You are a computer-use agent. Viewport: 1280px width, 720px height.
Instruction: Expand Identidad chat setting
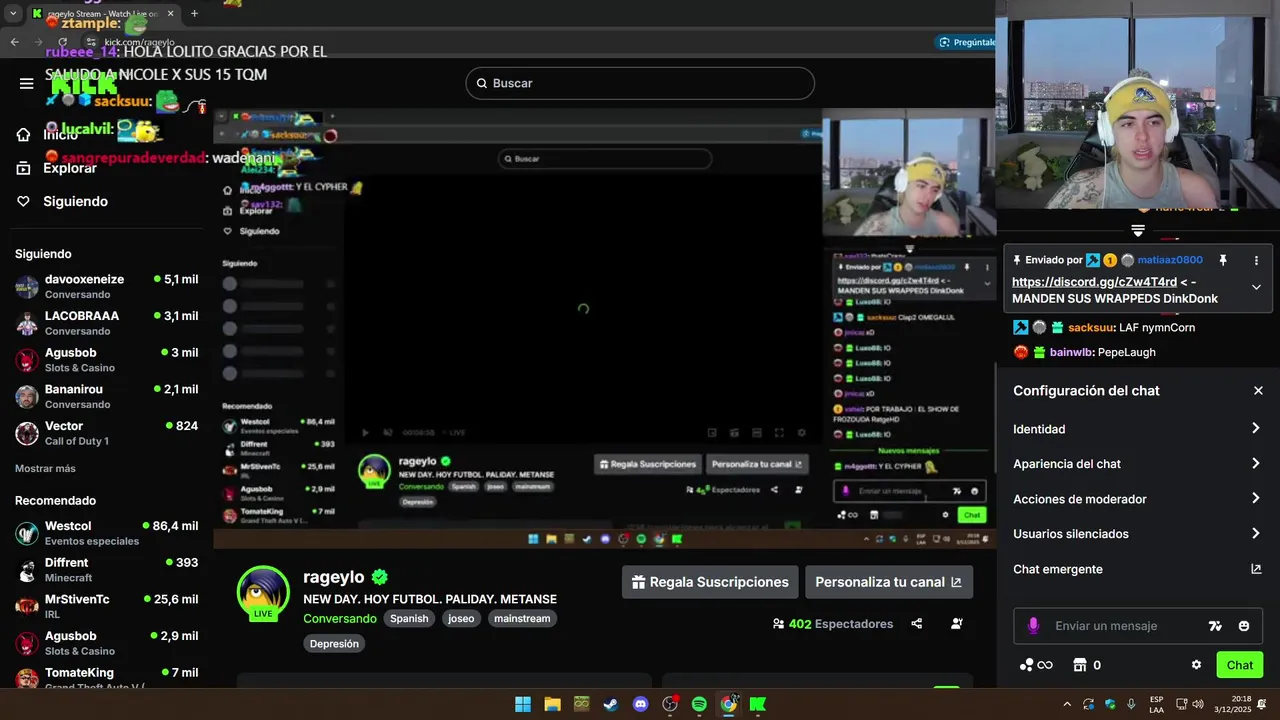[1138, 429]
